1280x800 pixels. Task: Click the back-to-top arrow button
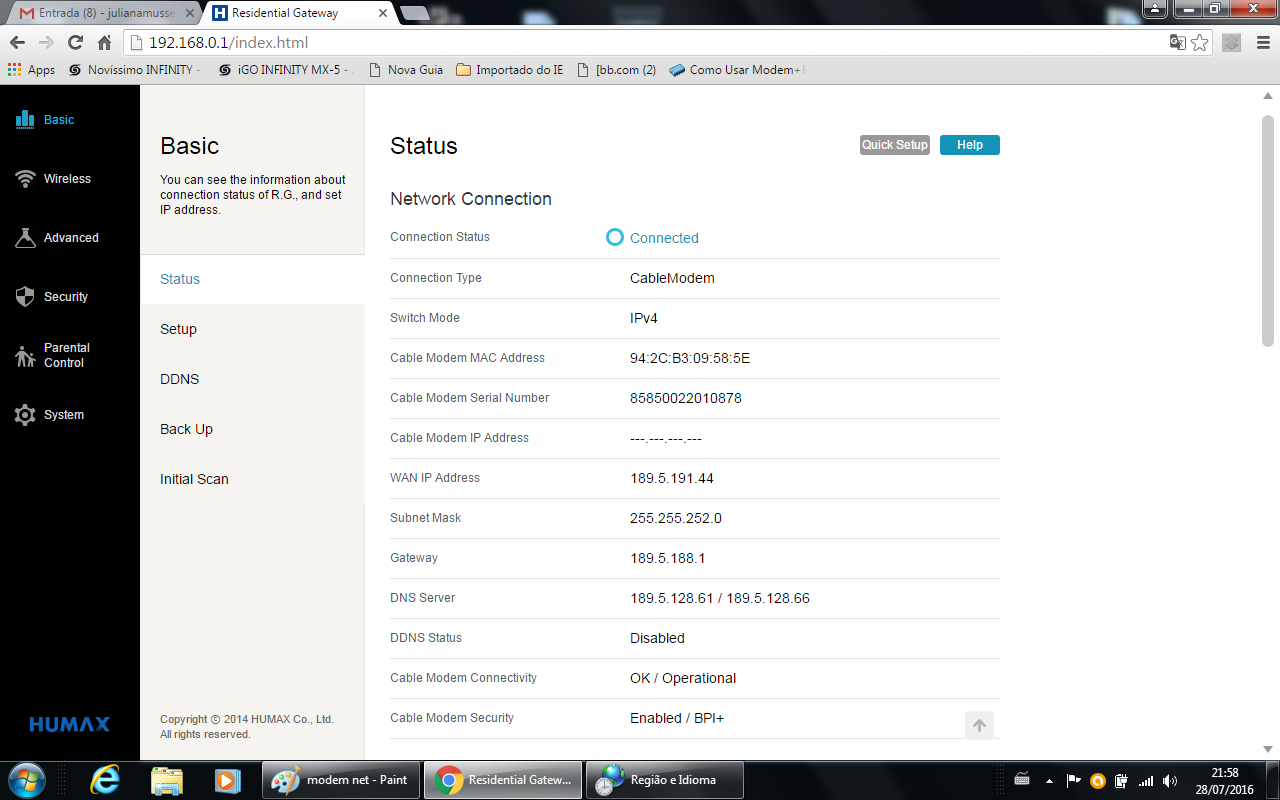pos(979,725)
